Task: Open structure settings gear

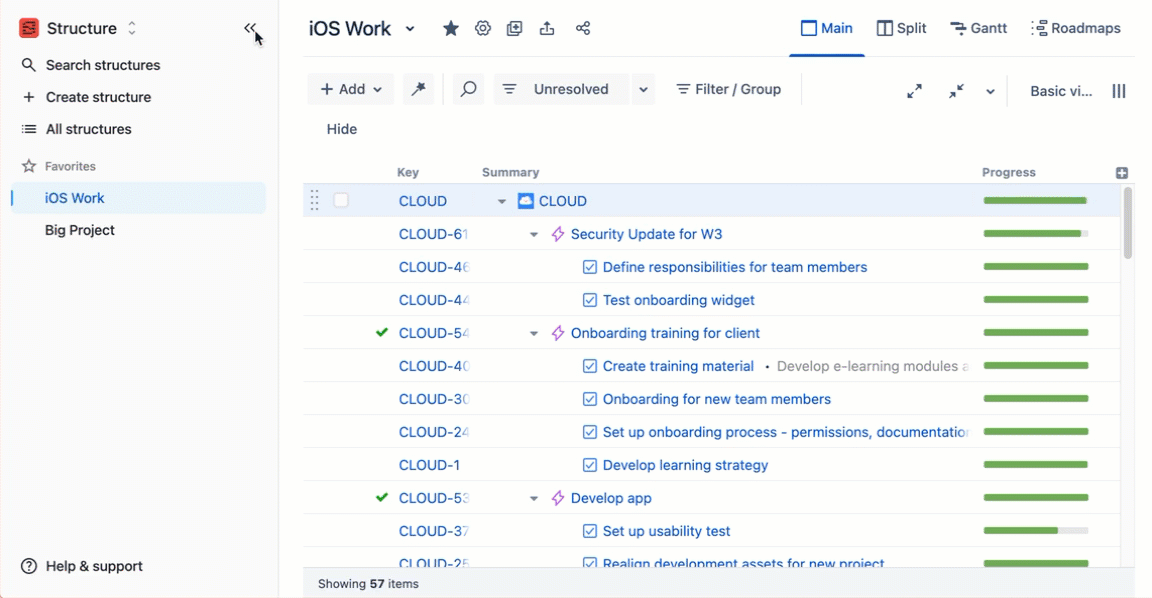Action: 482,28
